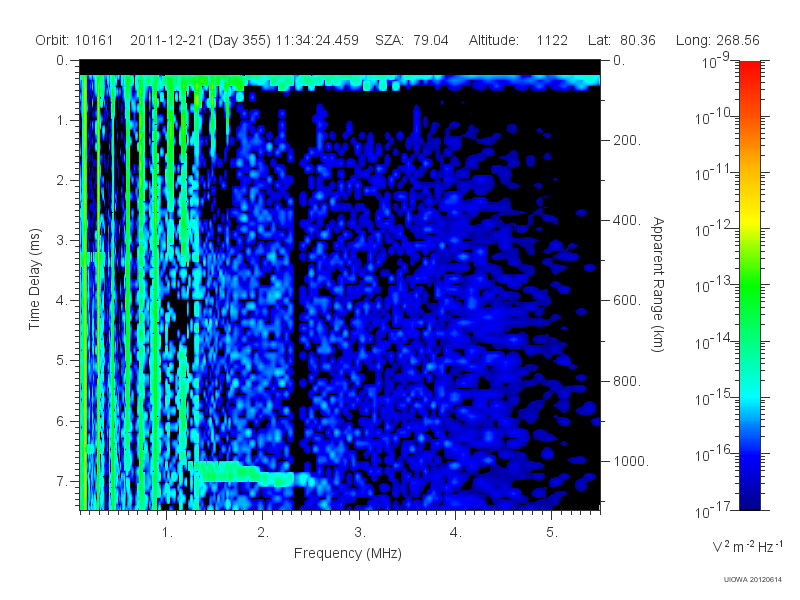This screenshot has height=600, width=800.
Task: Click the 3. frequency axis tick label
Action: [x=360, y=533]
